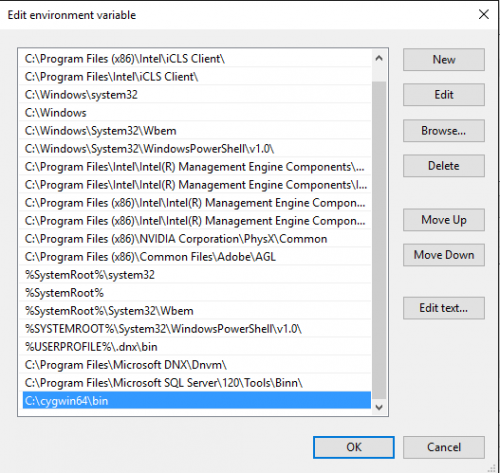Viewport: 500px width, 473px height.
Task: Open the Edit text... view
Action: tap(444, 308)
